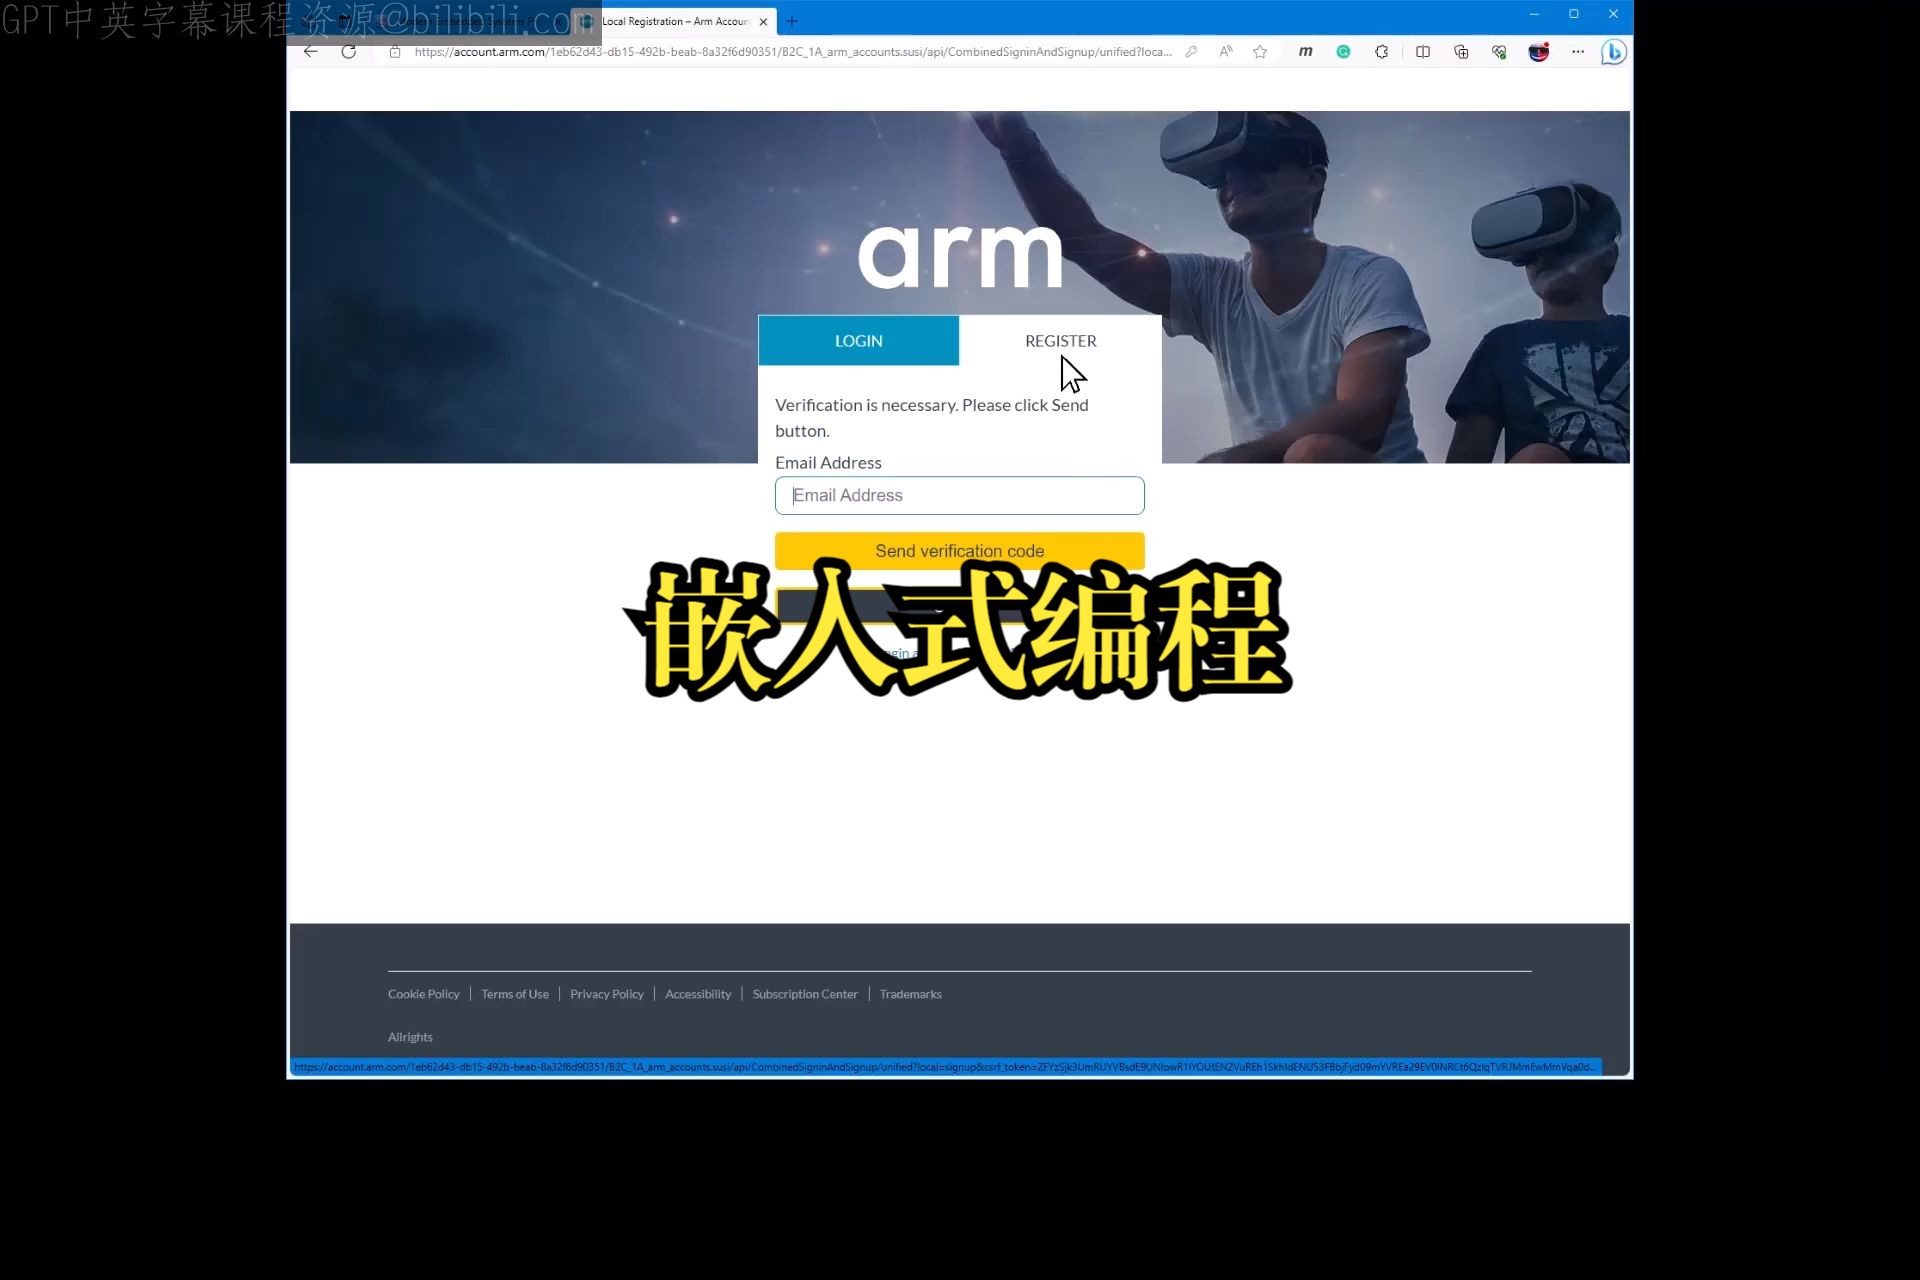Maximize the browser window
Image resolution: width=1920 pixels, height=1280 pixels.
coord(1574,14)
